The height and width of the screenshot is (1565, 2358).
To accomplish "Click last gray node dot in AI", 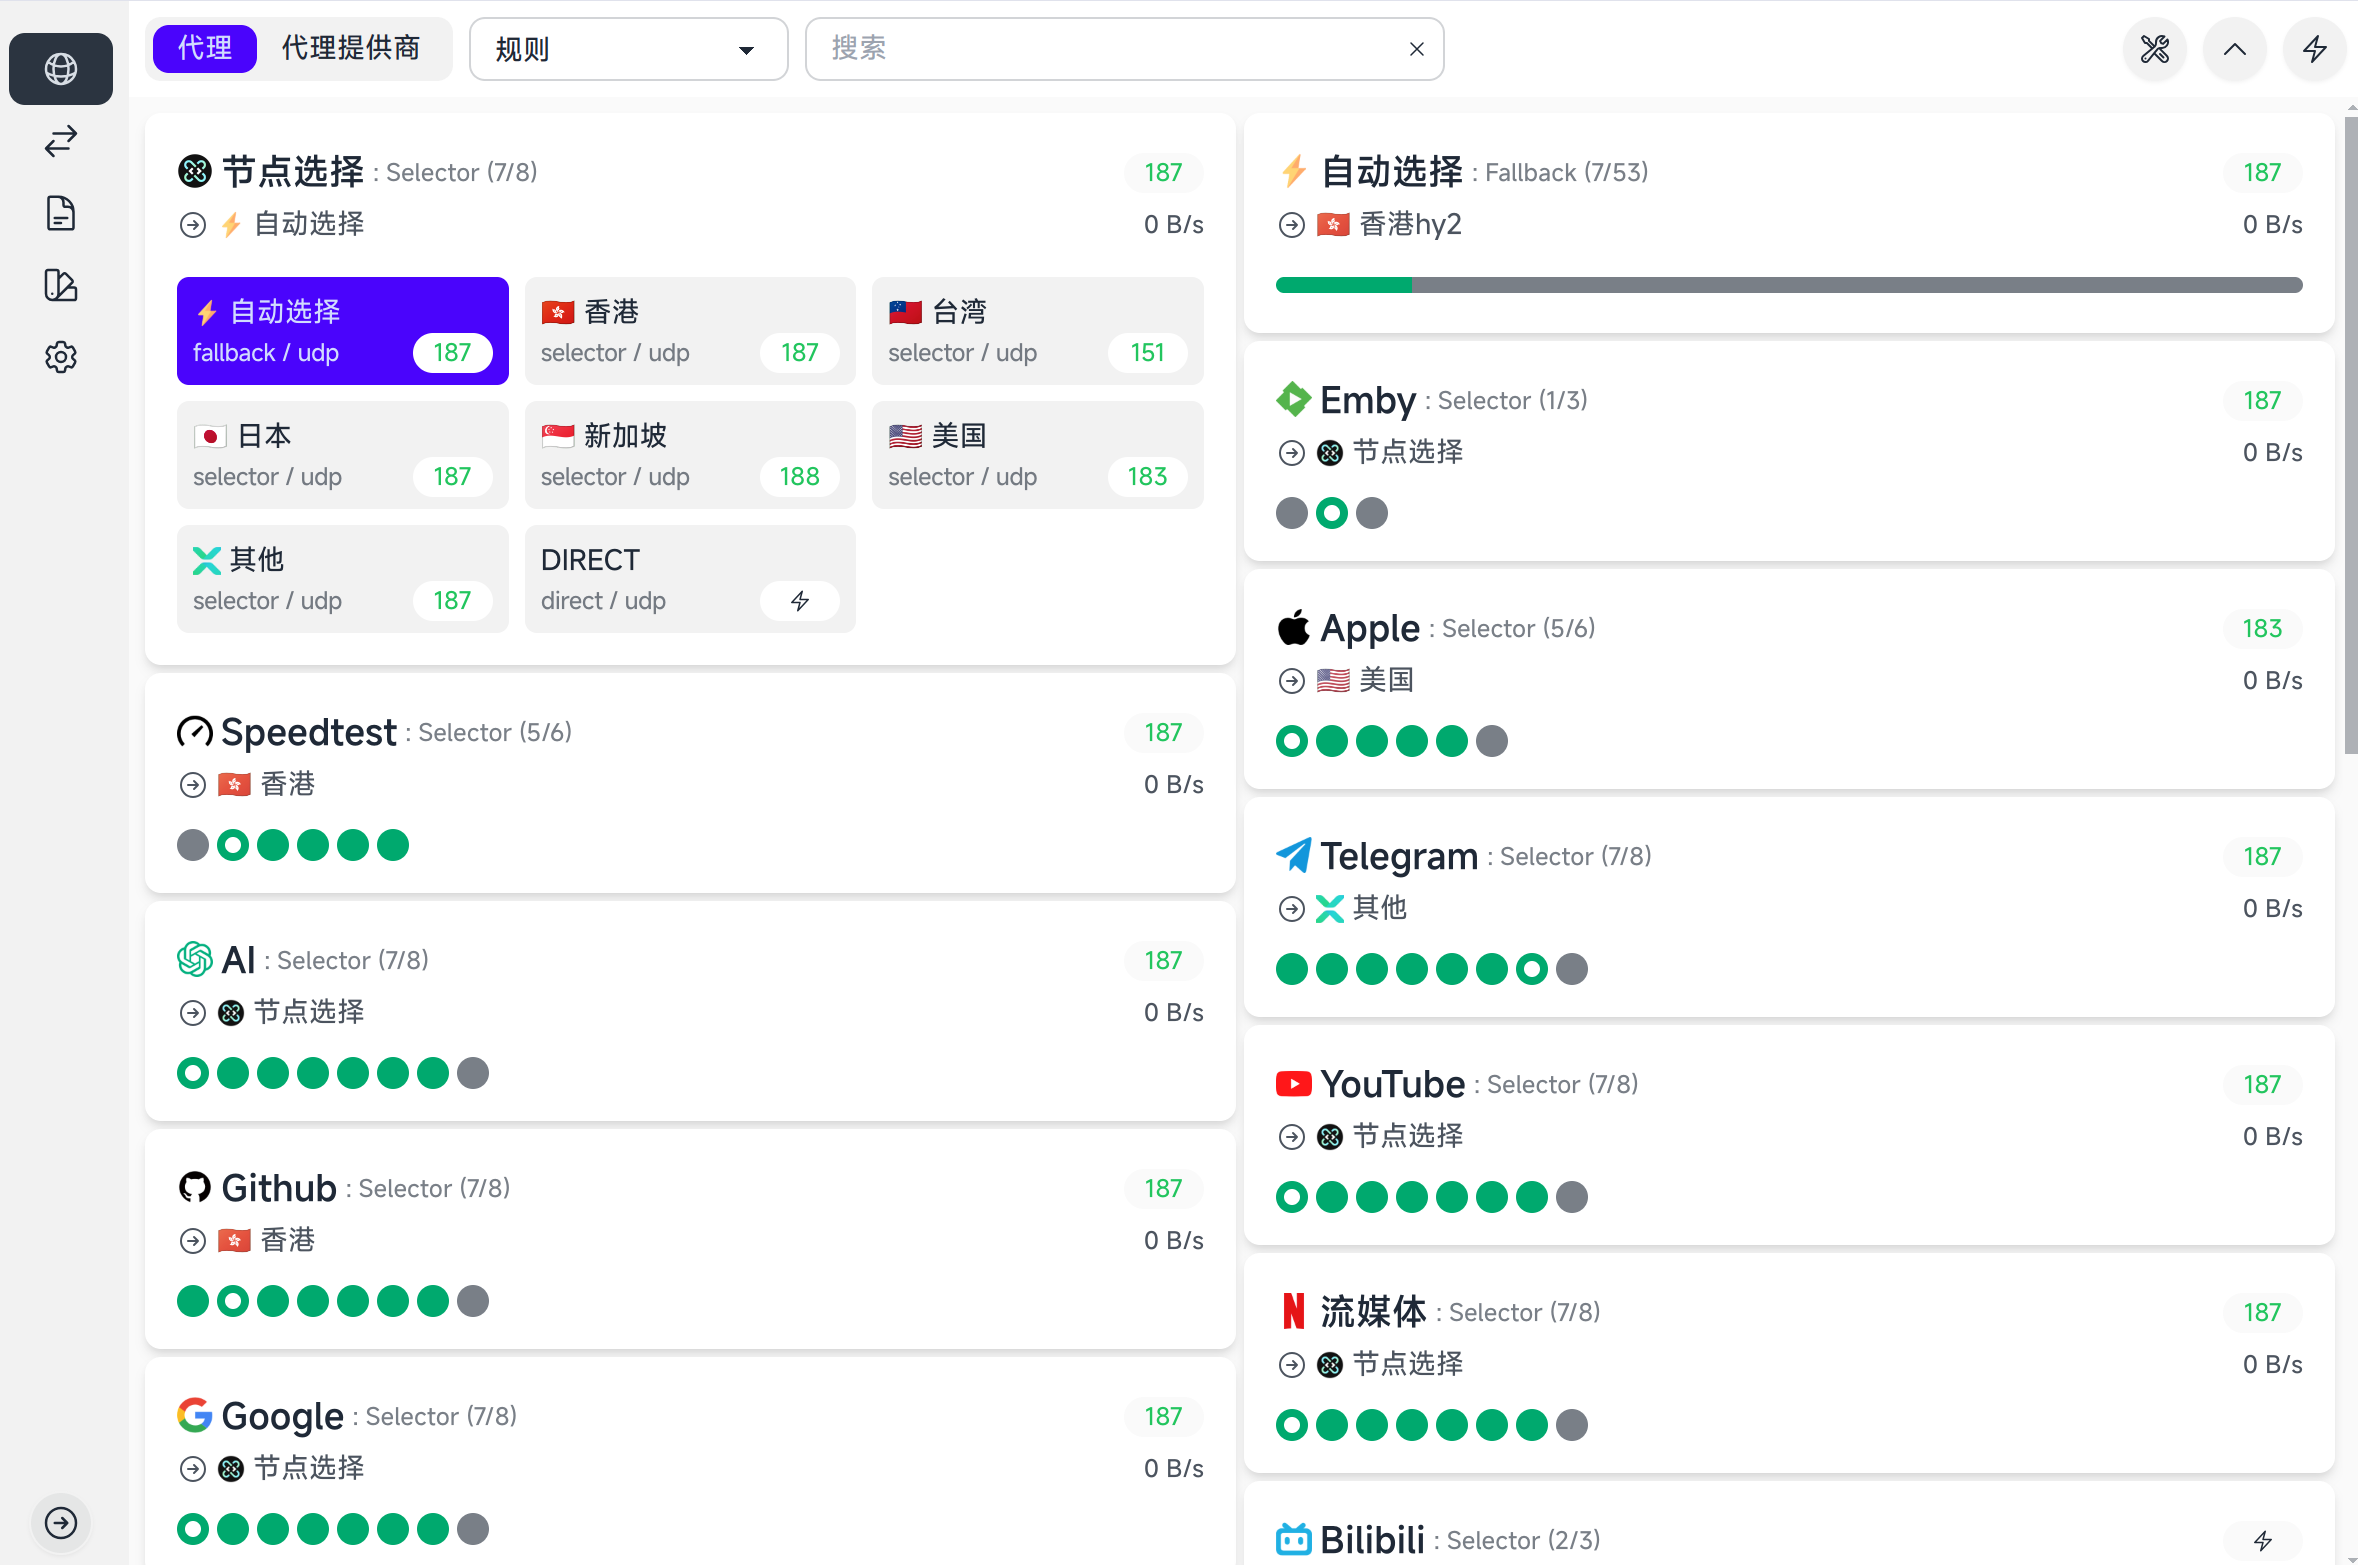I will [473, 1073].
